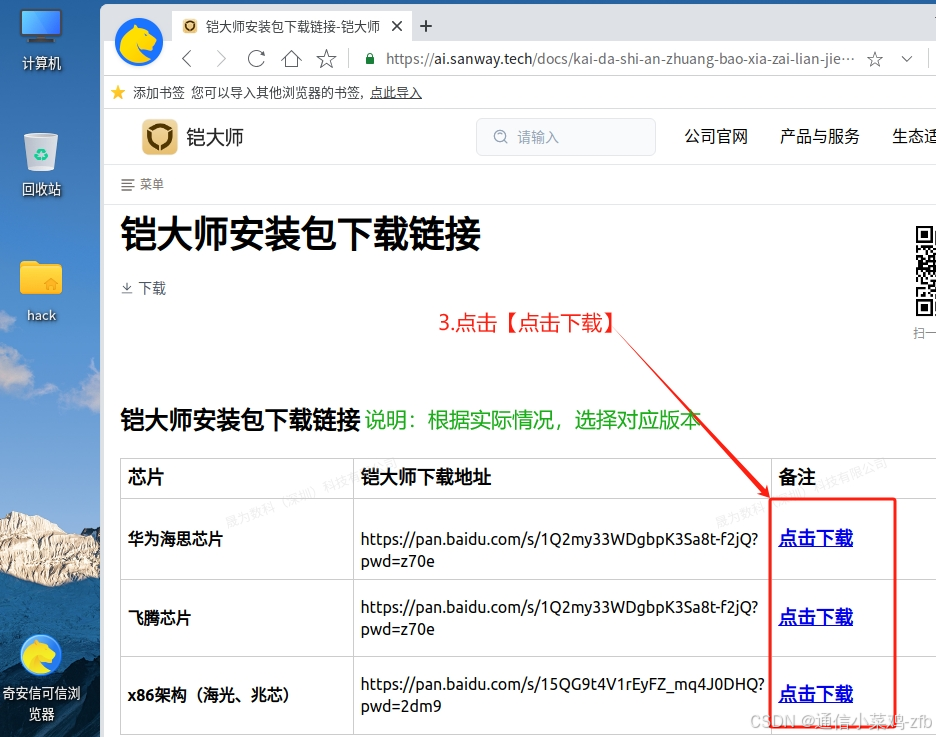
Task: Select the 铠大师安装包下载链接-铠大师 tab
Action: [x=292, y=26]
